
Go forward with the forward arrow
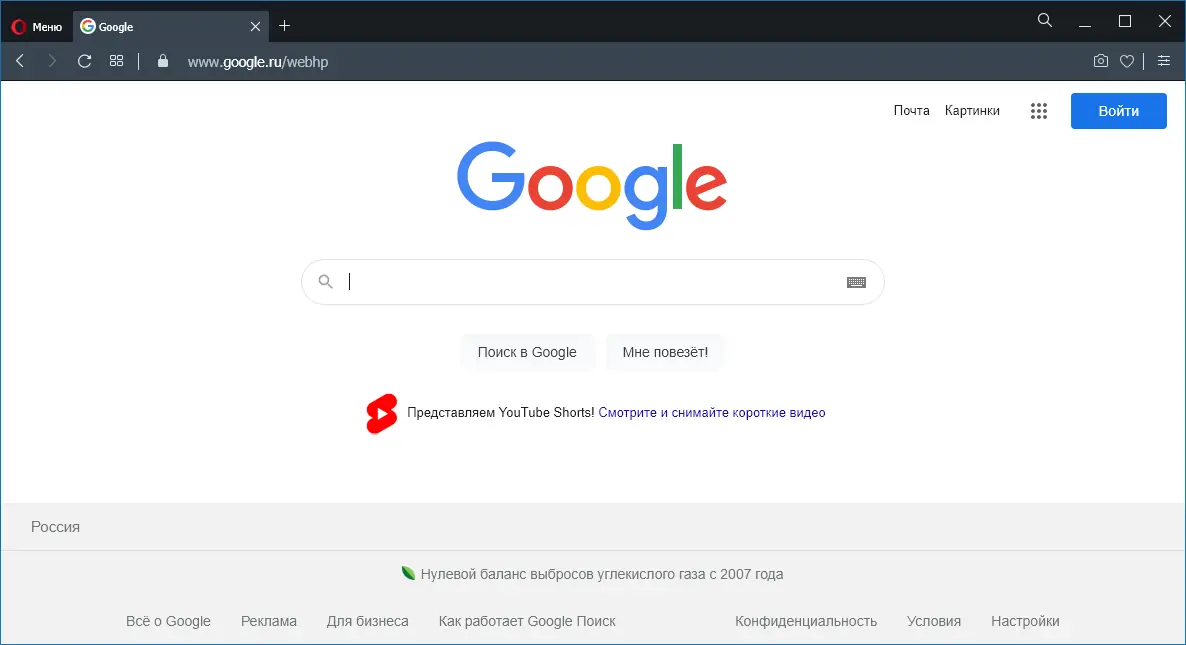pos(51,61)
